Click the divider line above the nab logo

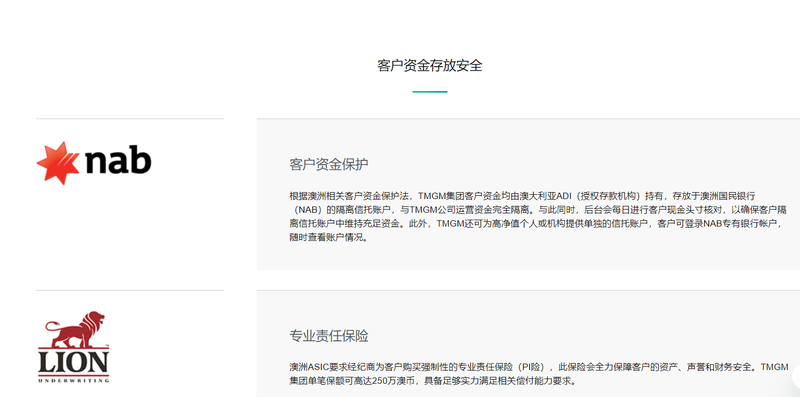130,118
